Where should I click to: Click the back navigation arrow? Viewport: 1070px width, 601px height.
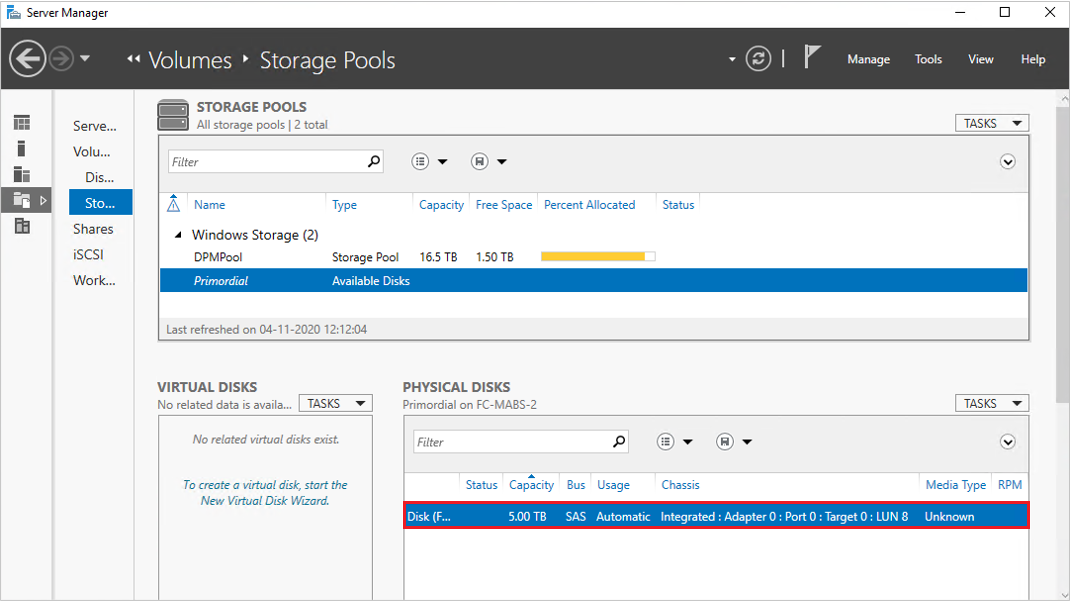point(28,59)
